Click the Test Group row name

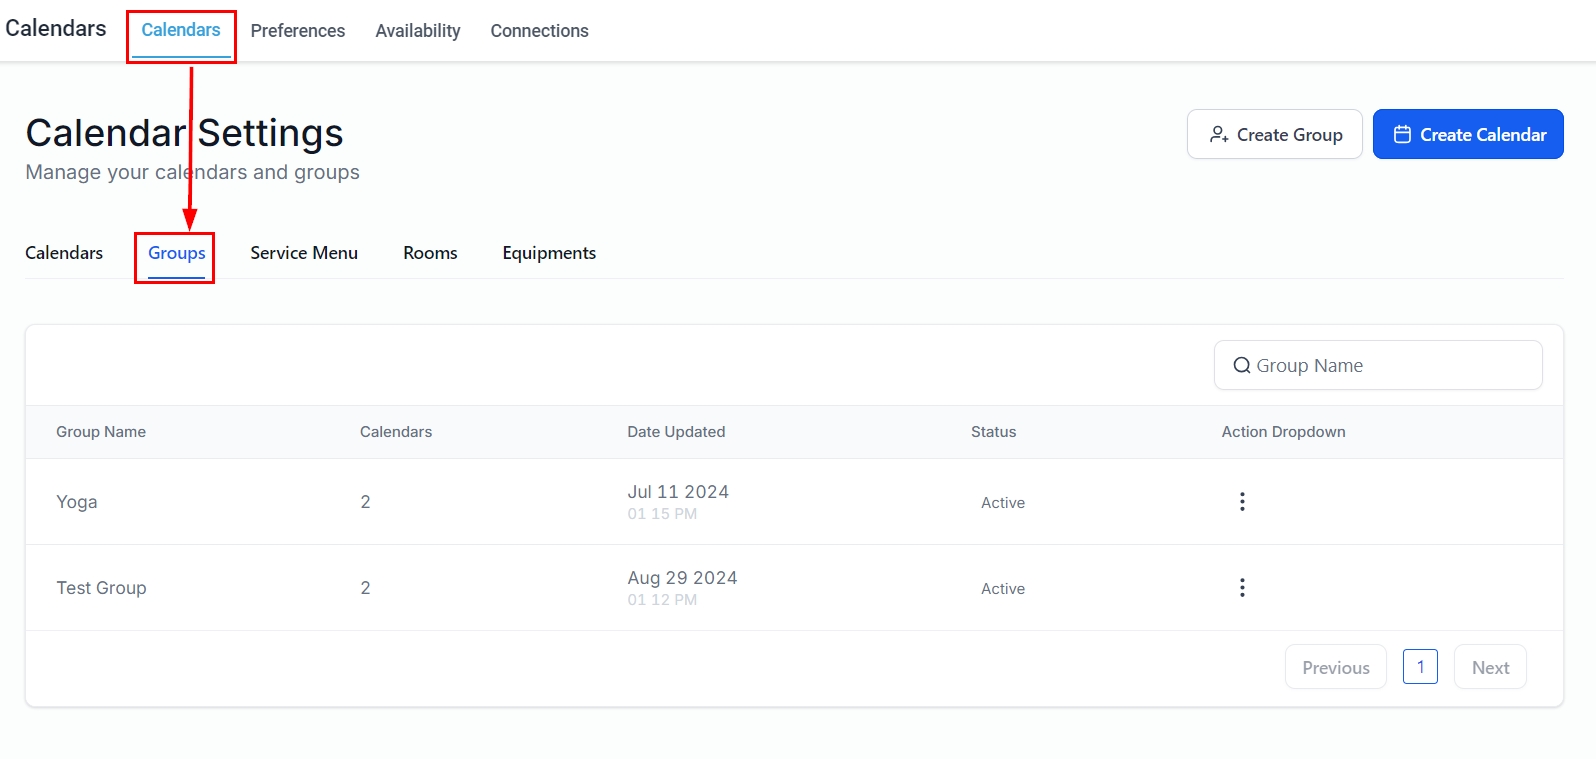(x=101, y=588)
